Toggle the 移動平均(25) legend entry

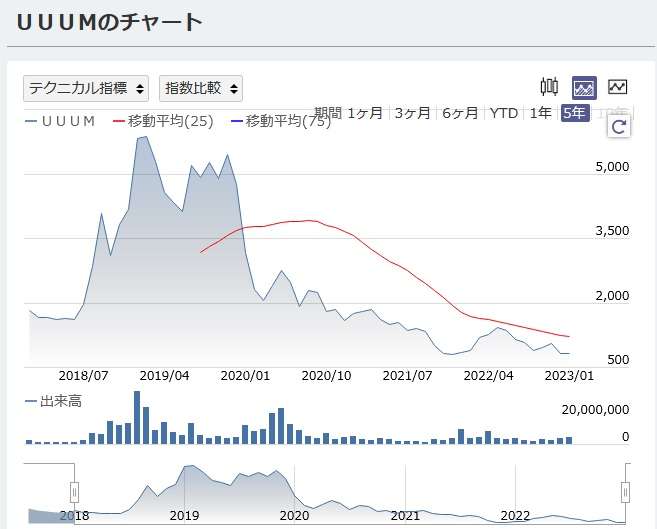pyautogui.click(x=163, y=121)
